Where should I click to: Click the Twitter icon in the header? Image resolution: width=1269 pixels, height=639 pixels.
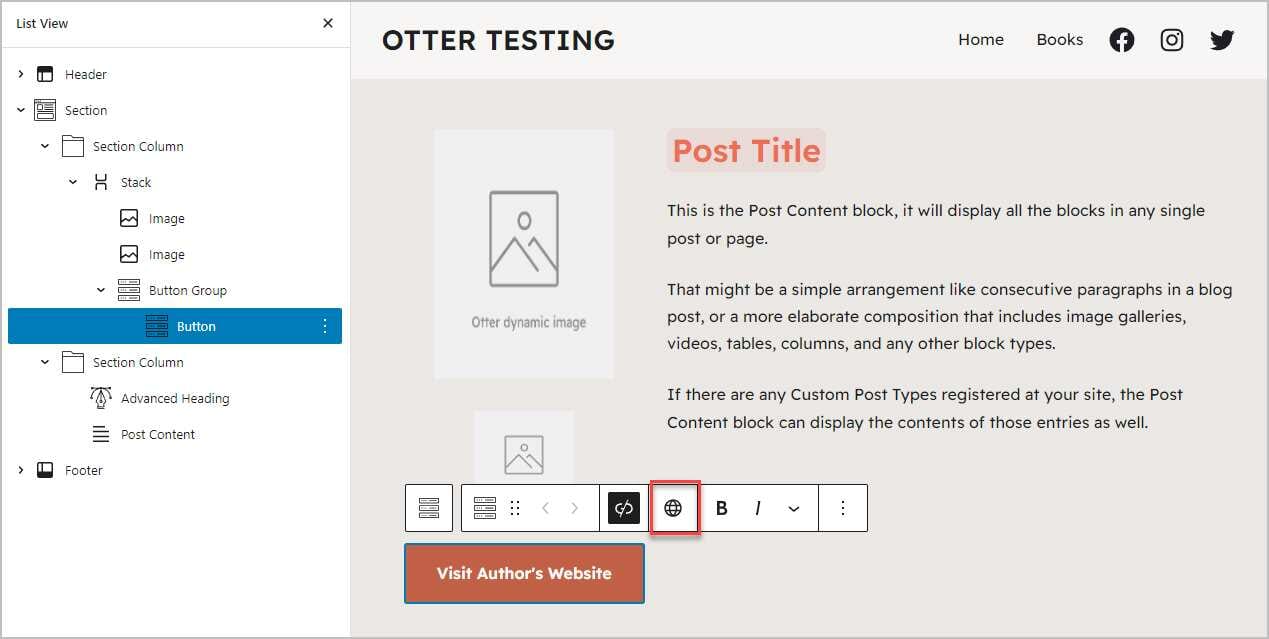point(1221,40)
